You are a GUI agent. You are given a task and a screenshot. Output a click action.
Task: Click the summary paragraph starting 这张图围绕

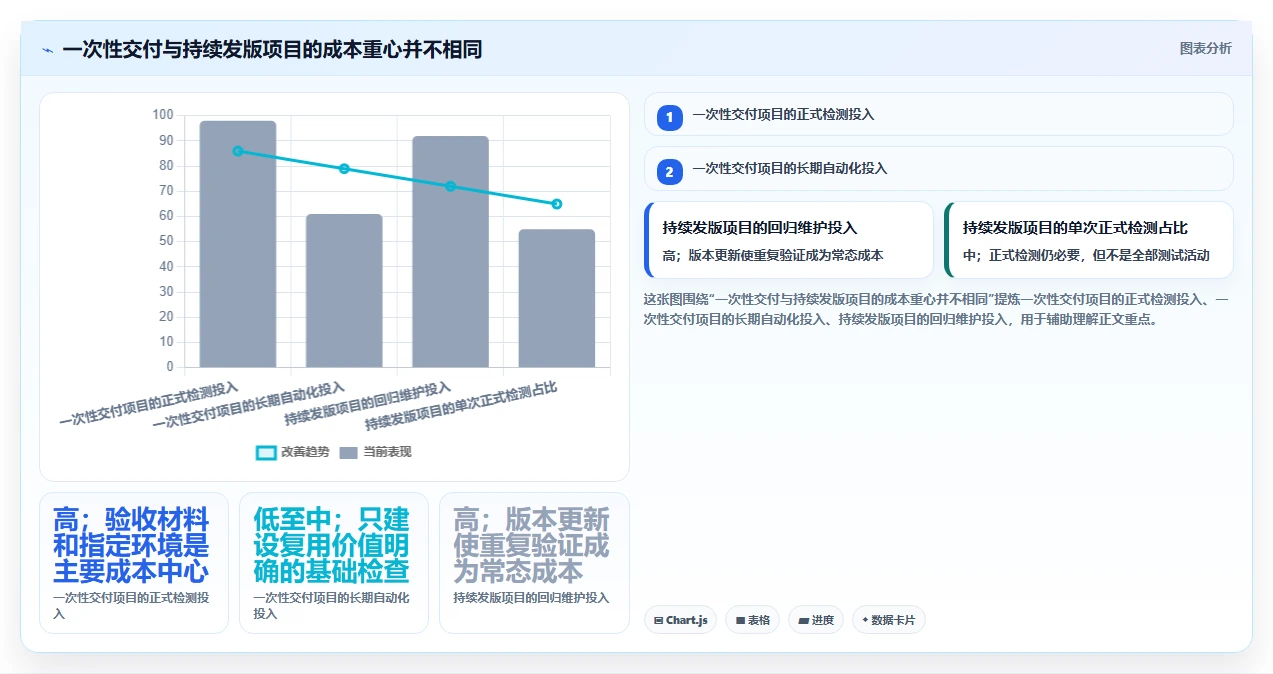pyautogui.click(x=937, y=310)
